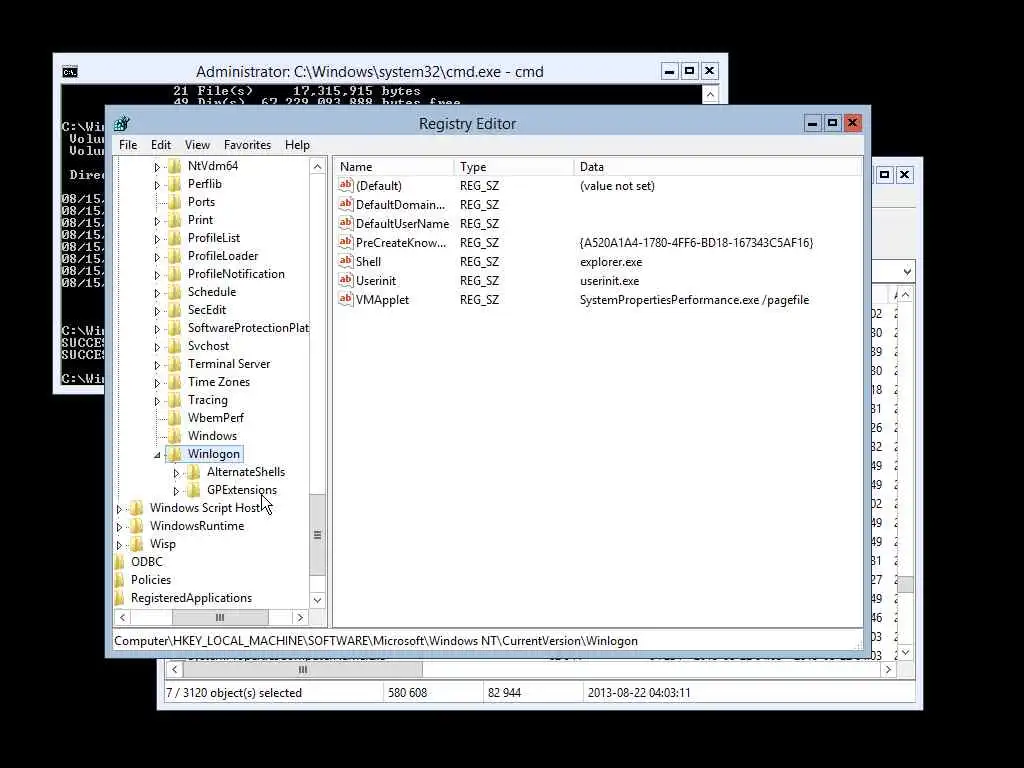Click the Perflib folder icon
This screenshot has width=1024, height=768.
(x=174, y=184)
